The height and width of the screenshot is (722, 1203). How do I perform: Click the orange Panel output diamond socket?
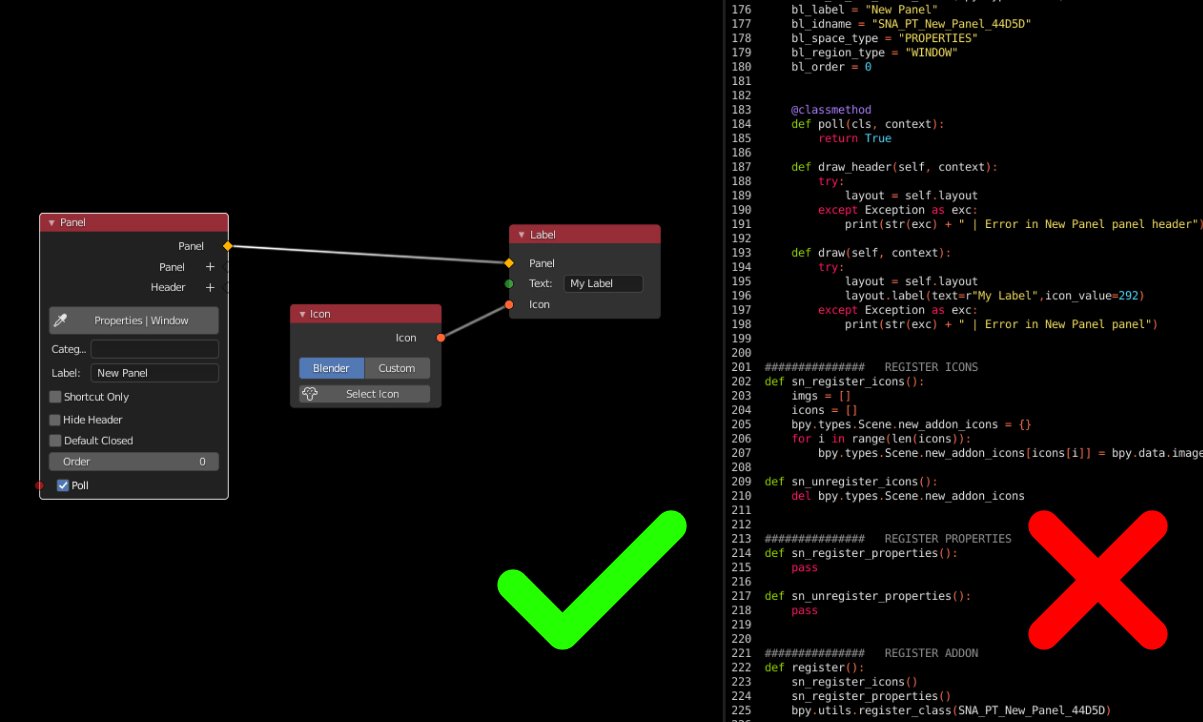point(227,245)
